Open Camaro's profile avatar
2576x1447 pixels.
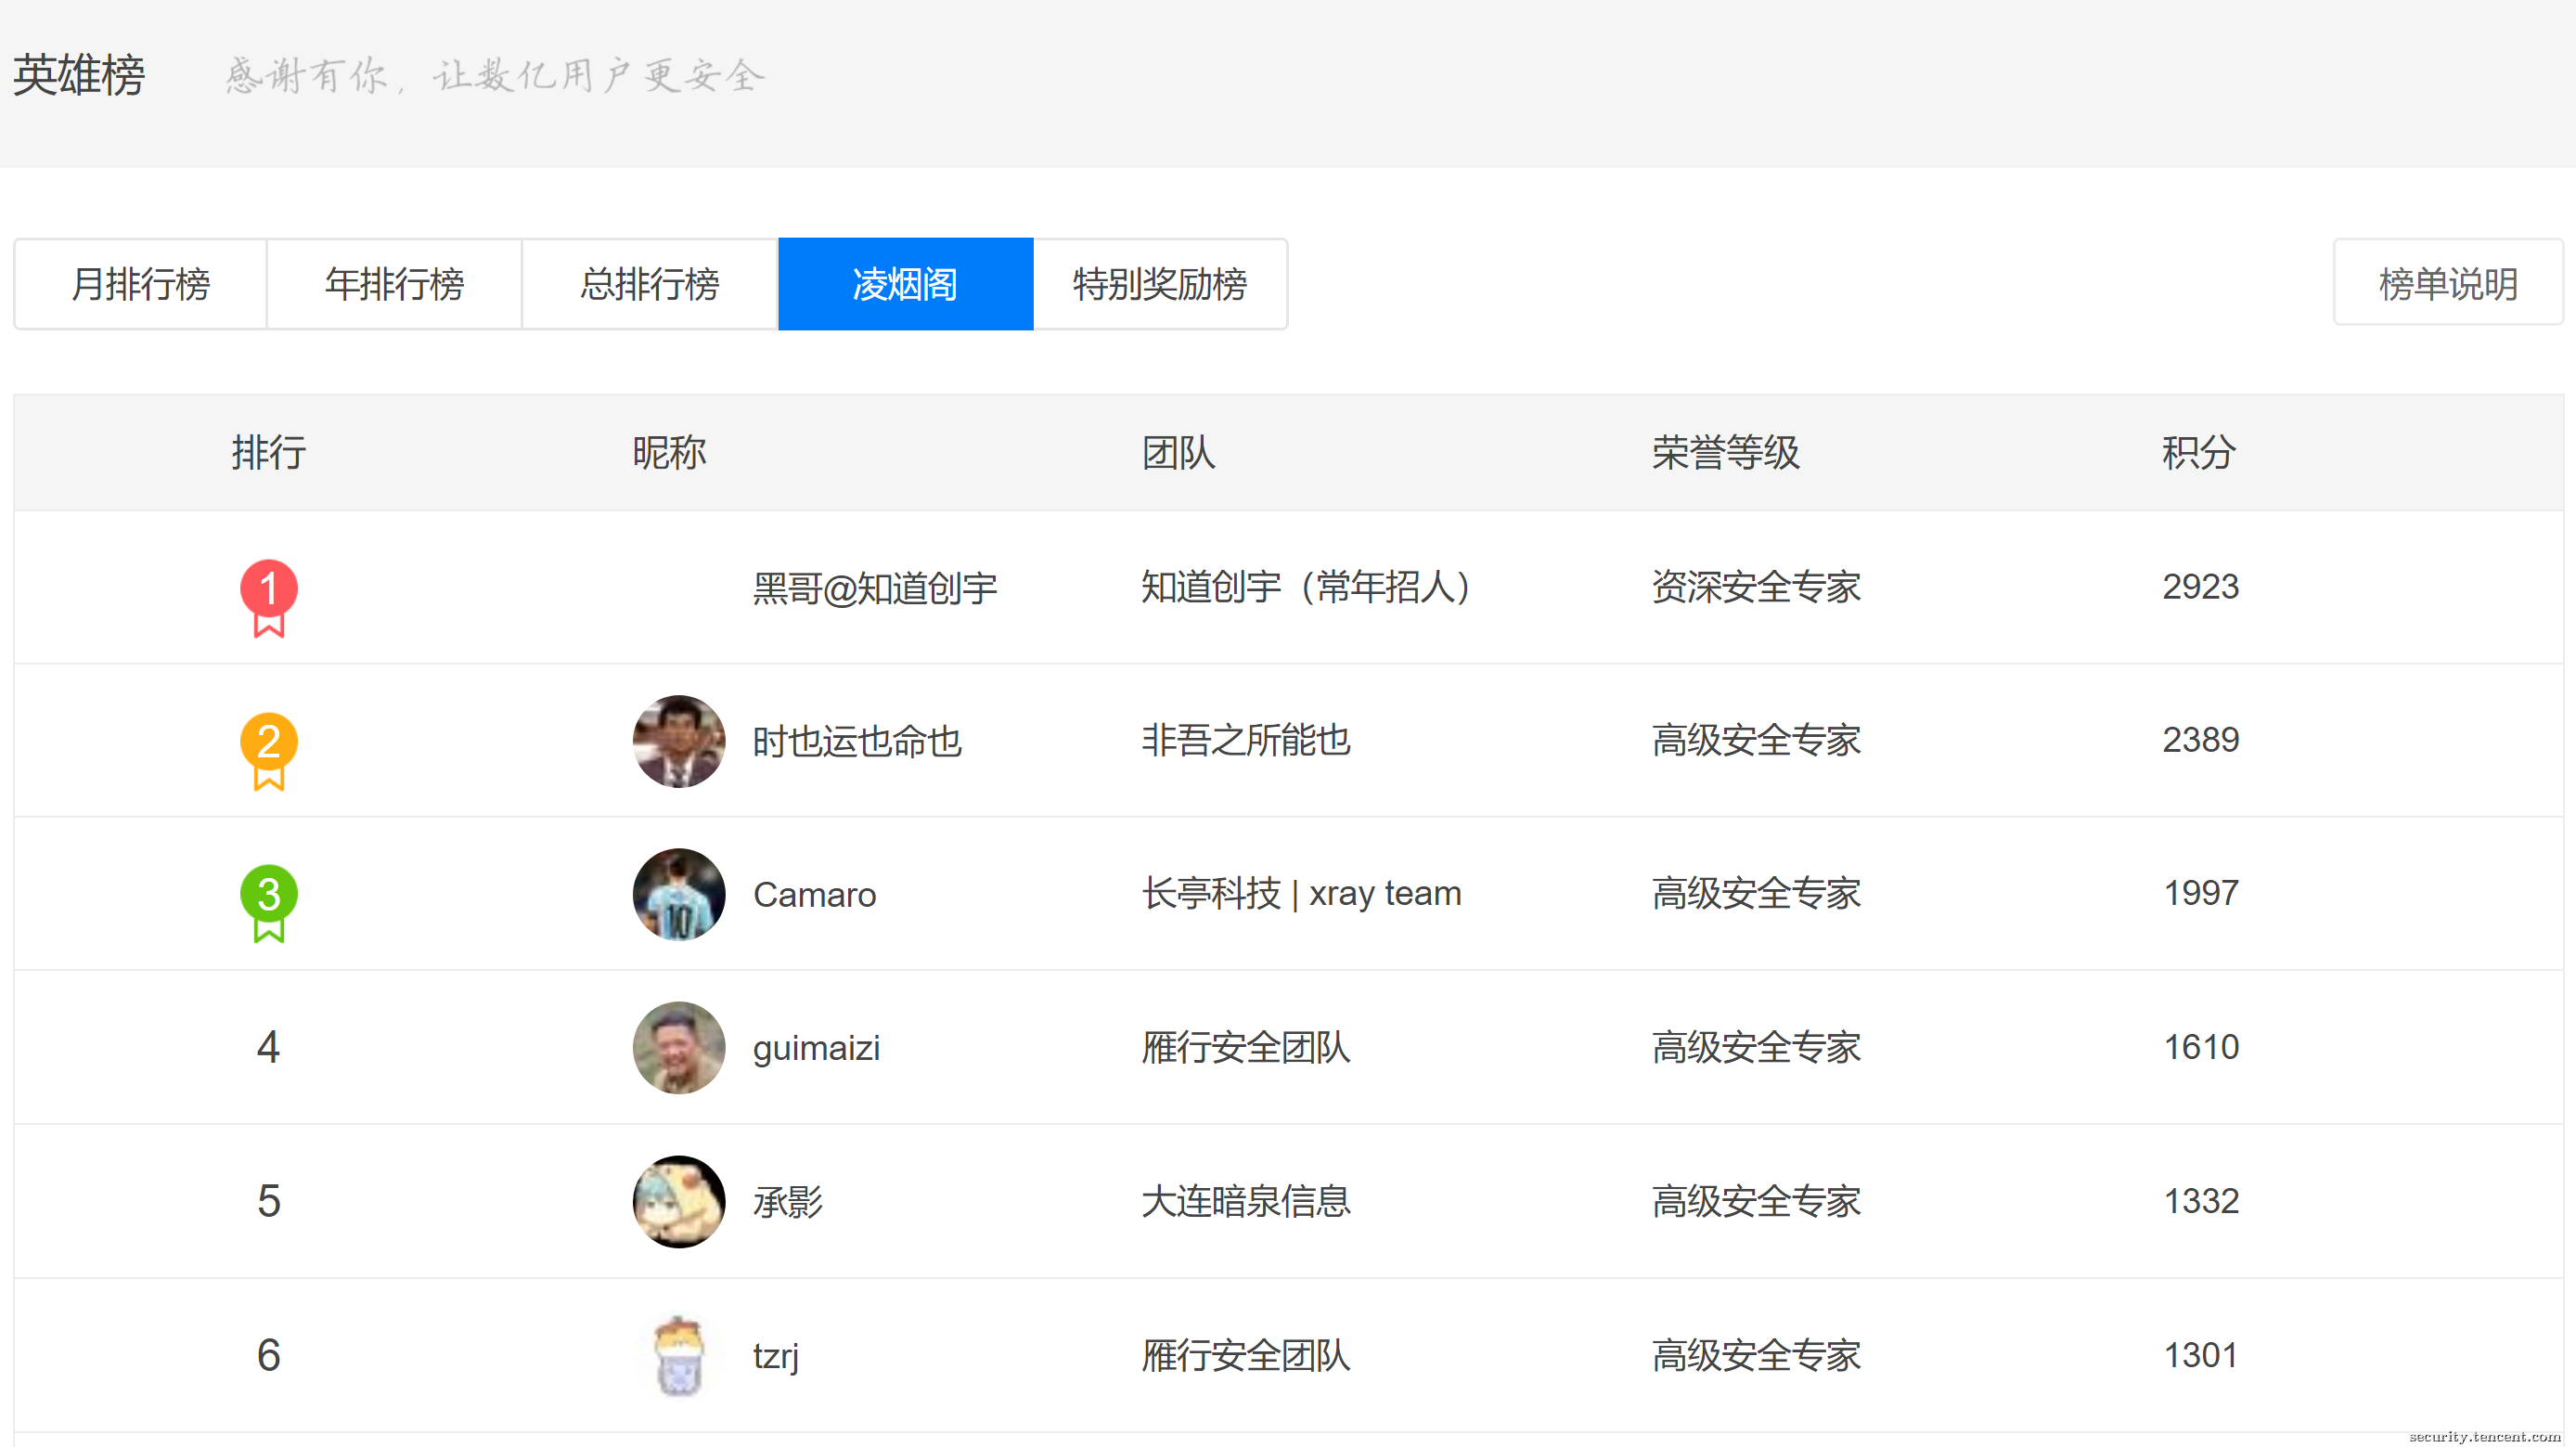[x=679, y=894]
